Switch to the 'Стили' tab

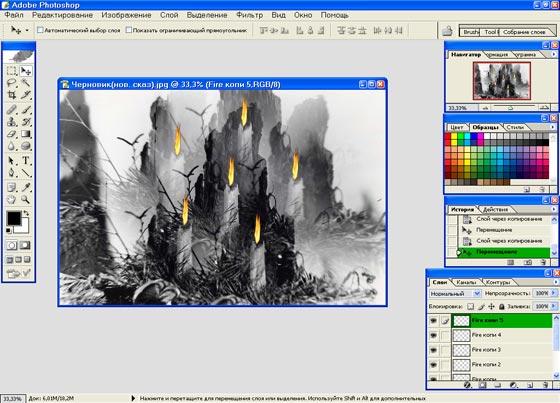pos(515,127)
